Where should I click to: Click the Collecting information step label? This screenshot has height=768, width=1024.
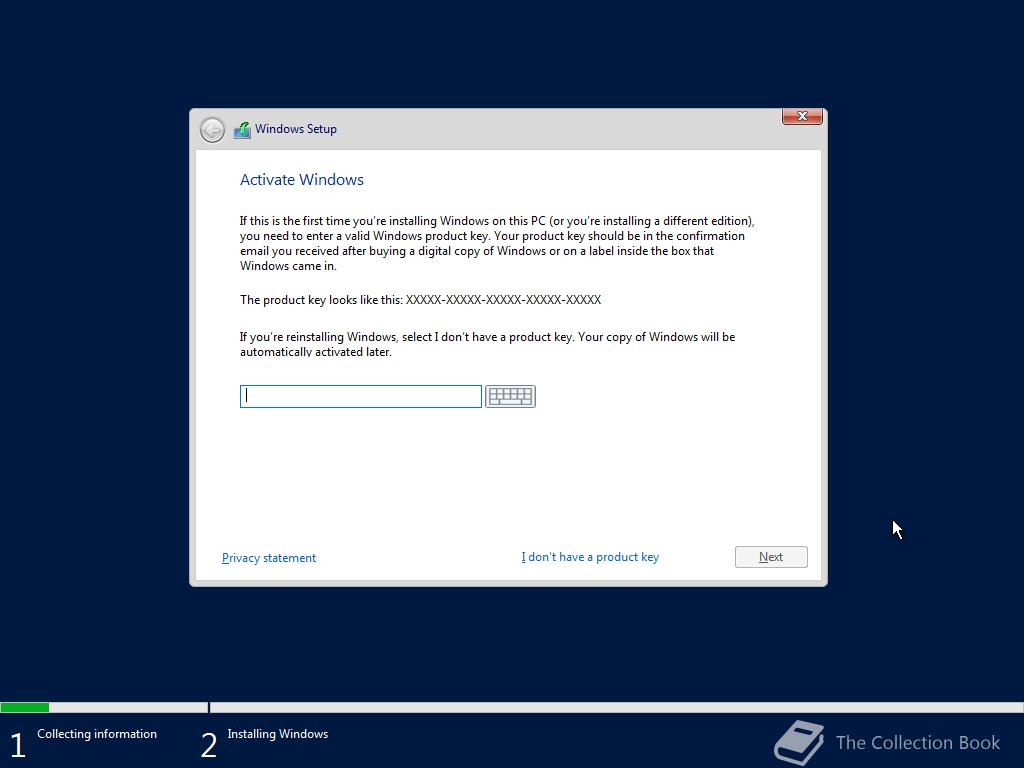click(97, 734)
